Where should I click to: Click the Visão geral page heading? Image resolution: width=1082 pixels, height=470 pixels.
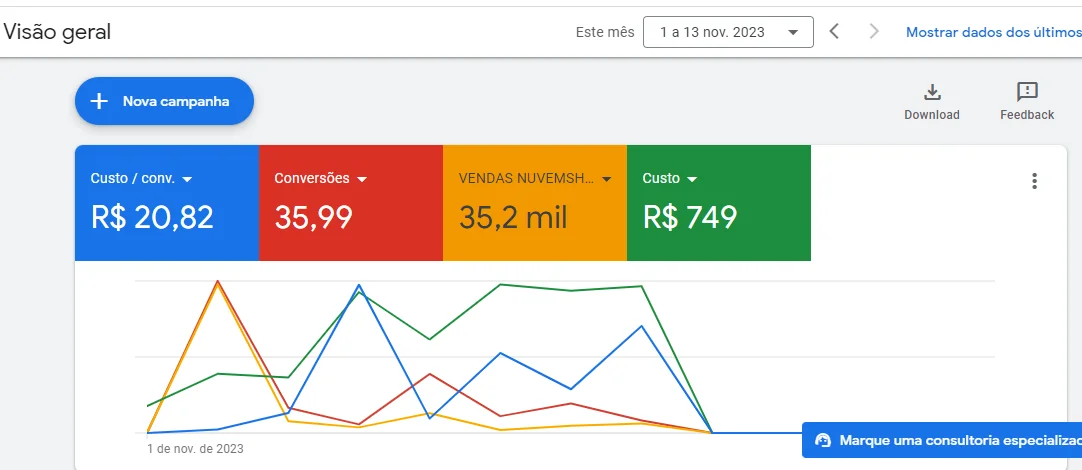click(57, 32)
